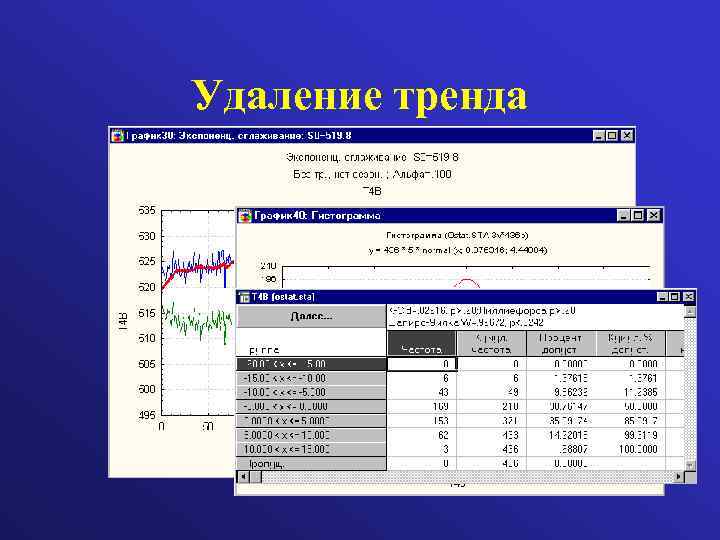The image size is (720, 540).
Task: Minimize the График30 exponential smoothing window
Action: point(598,135)
